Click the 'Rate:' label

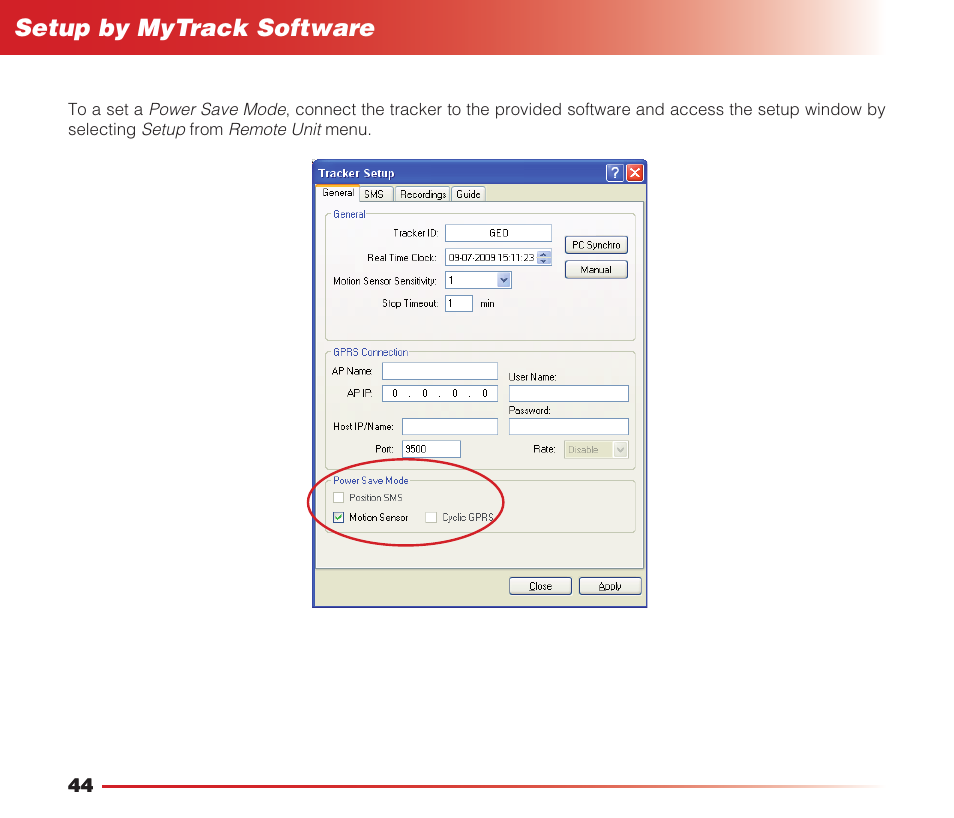point(544,449)
